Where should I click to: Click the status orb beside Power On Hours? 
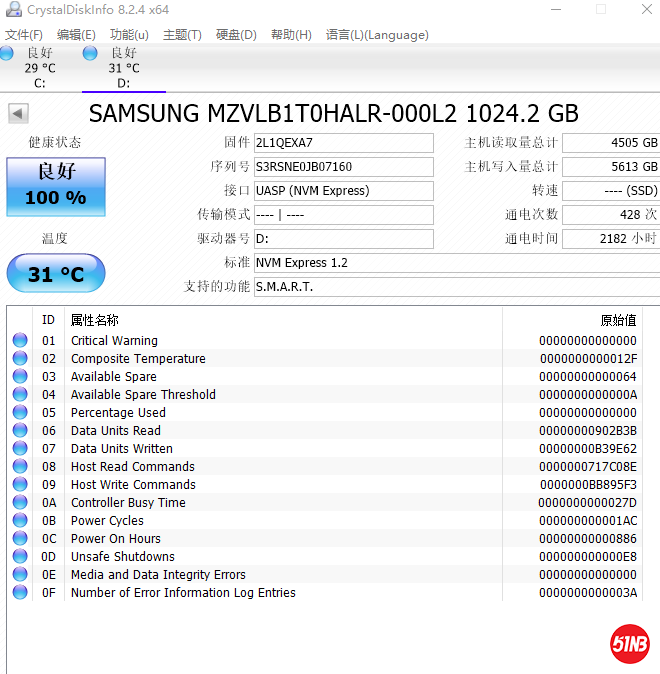click(20, 539)
